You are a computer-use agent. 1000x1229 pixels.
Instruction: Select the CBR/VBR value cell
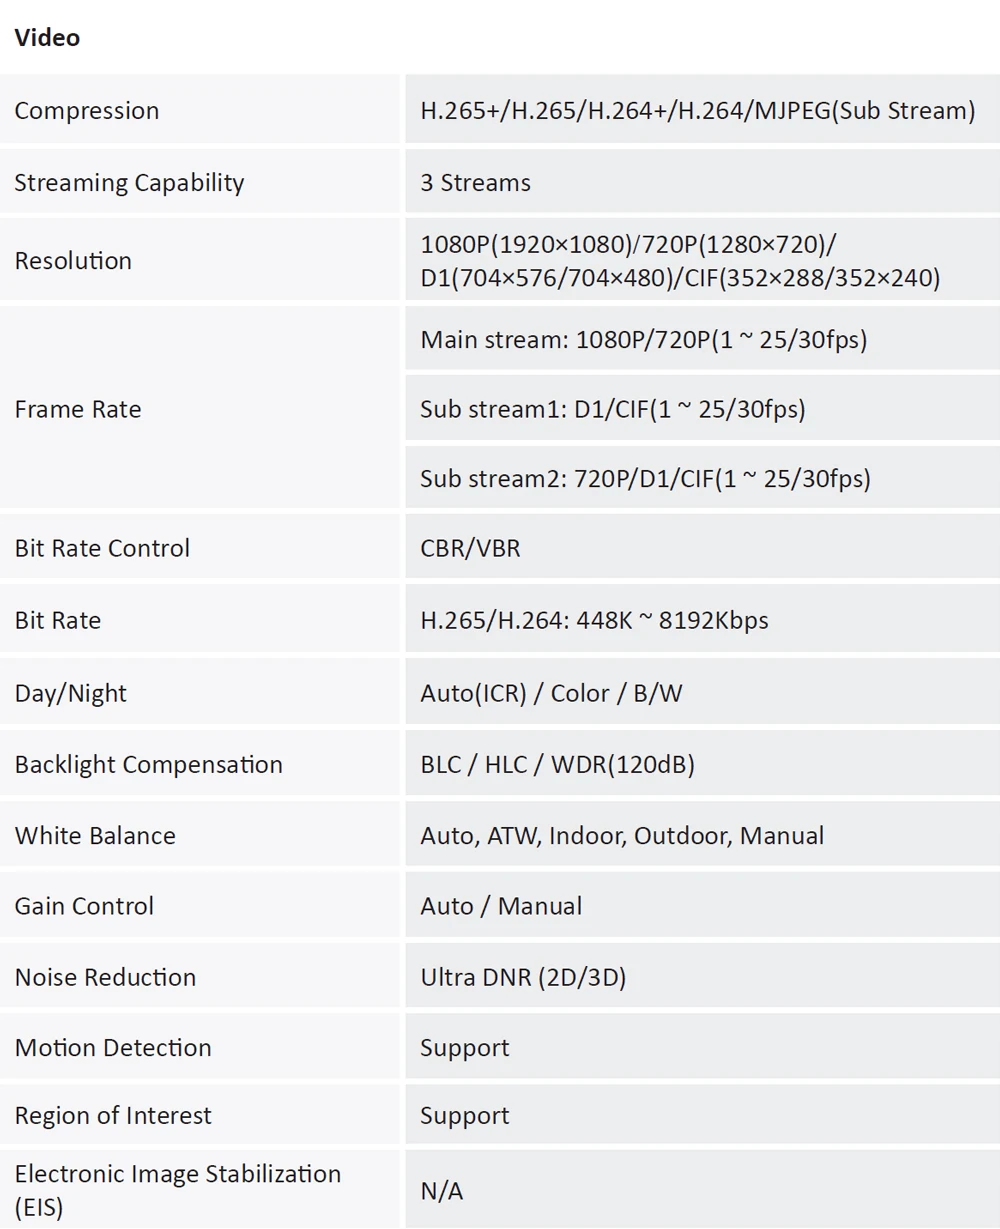click(470, 548)
